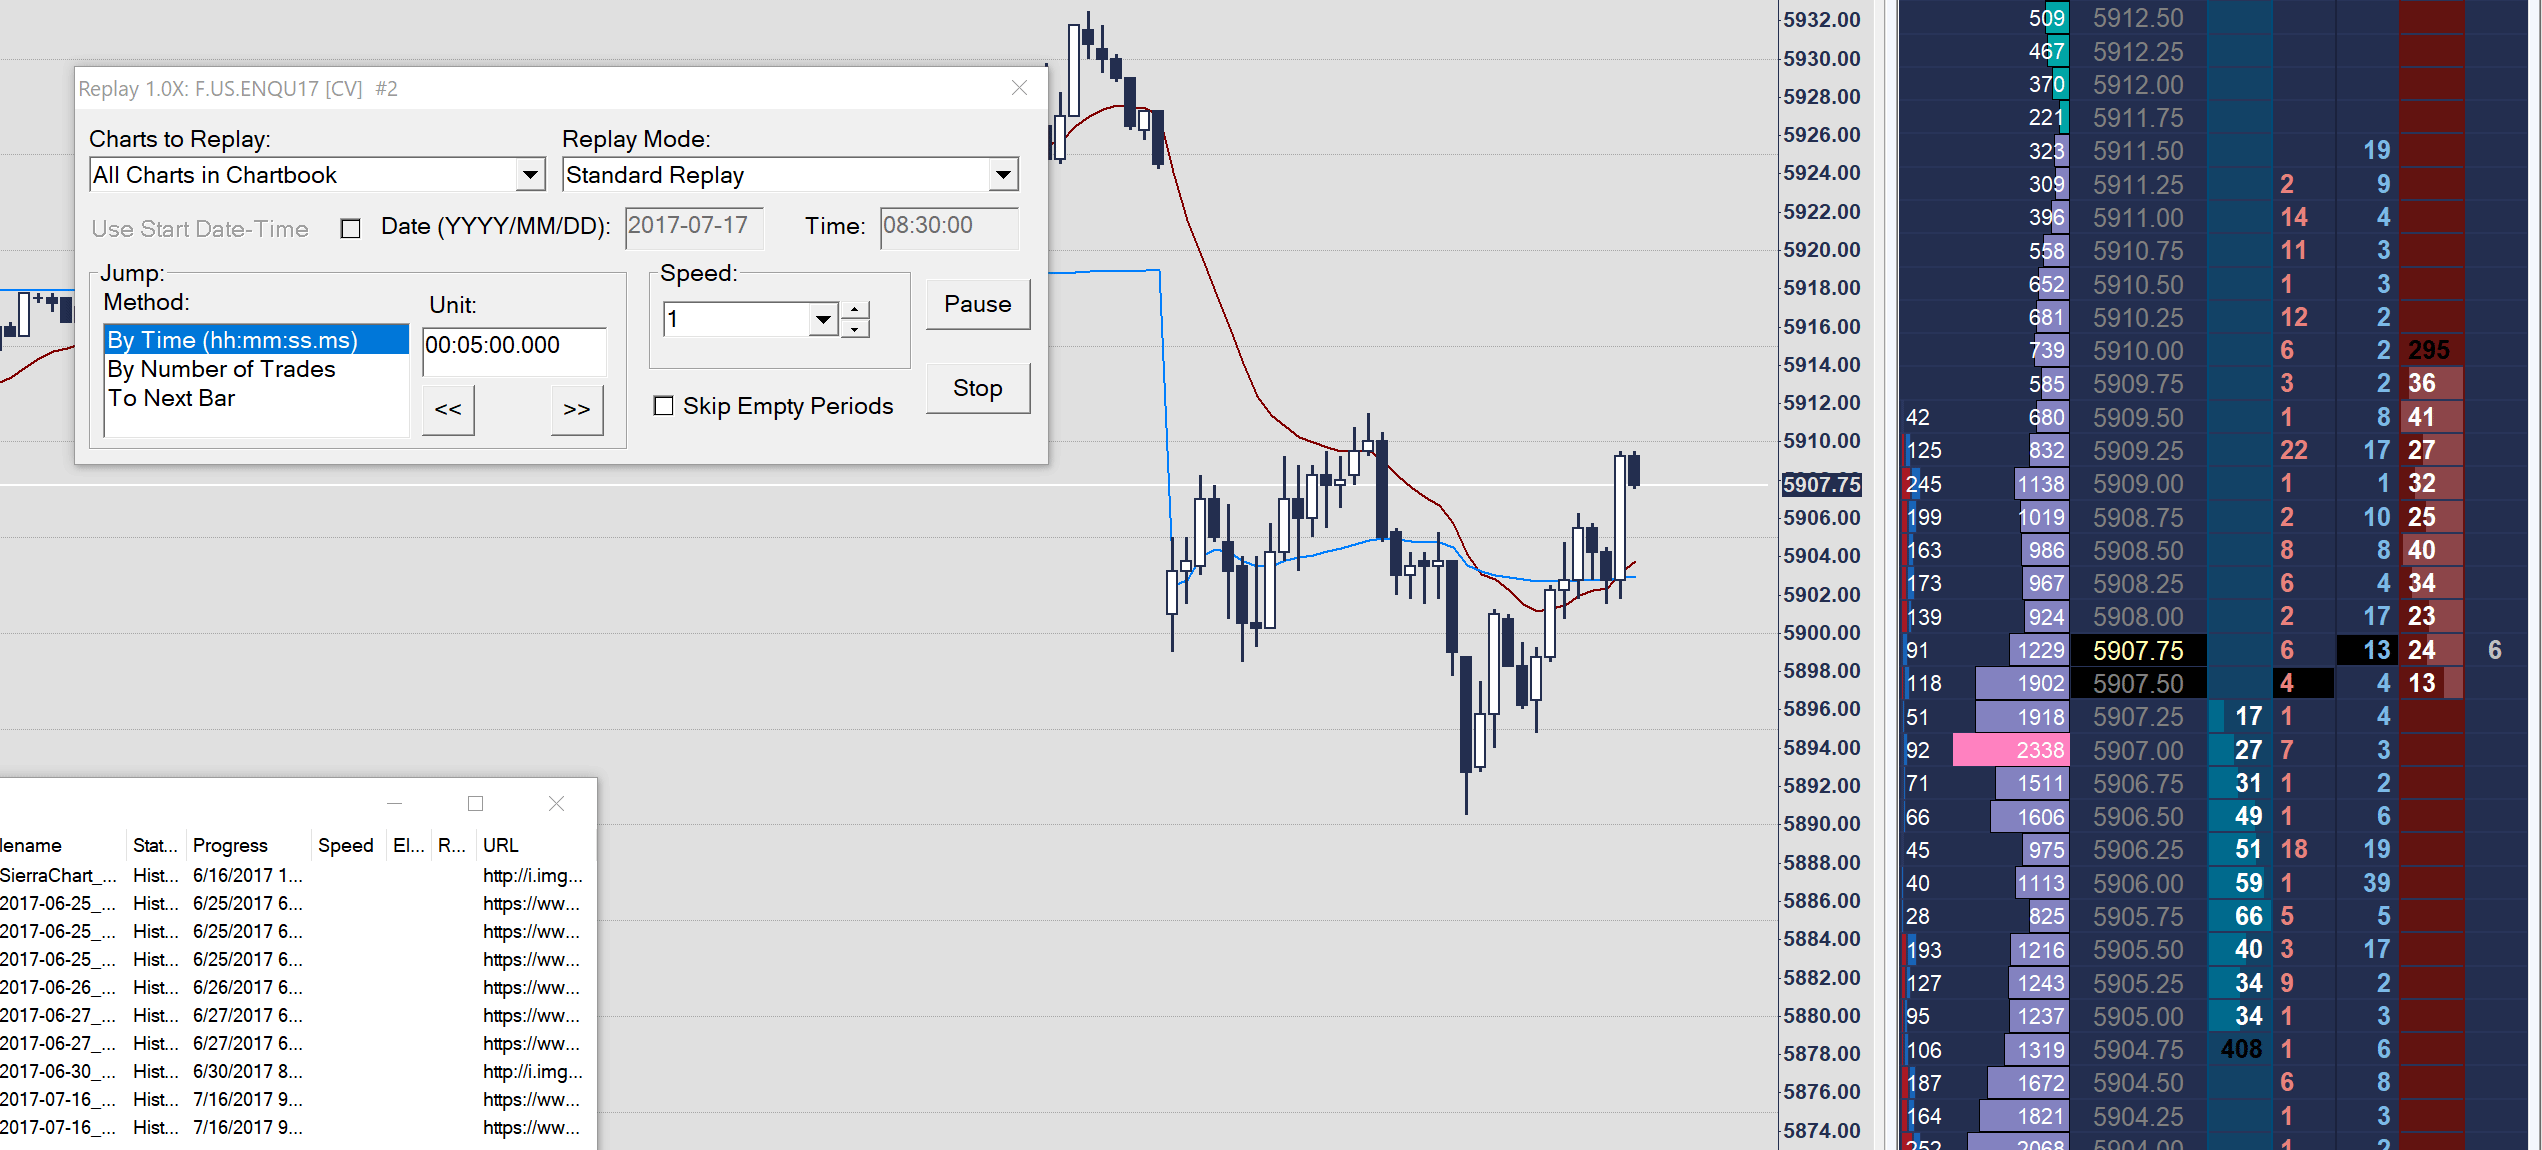Click the 5907.00 price row in DOM ladder
Image resolution: width=2542 pixels, height=1150 pixels.
tap(2138, 750)
